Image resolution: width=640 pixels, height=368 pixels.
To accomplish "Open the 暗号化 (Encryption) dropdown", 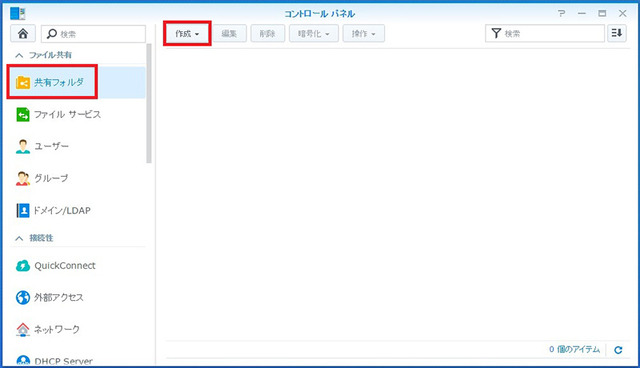I will [x=313, y=33].
